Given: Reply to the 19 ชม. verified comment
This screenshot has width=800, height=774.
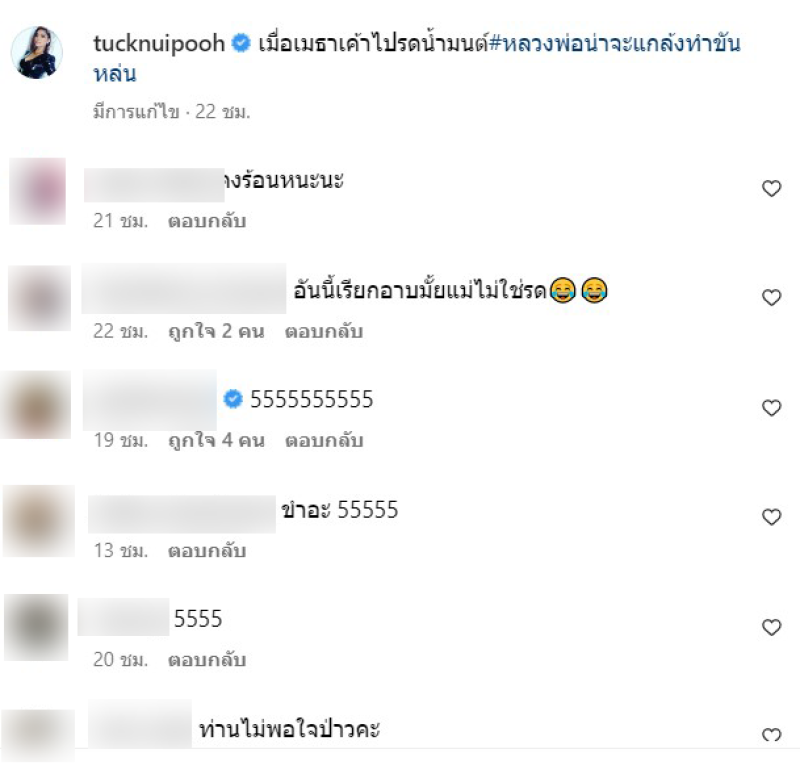Looking at the screenshot, I should point(324,441).
